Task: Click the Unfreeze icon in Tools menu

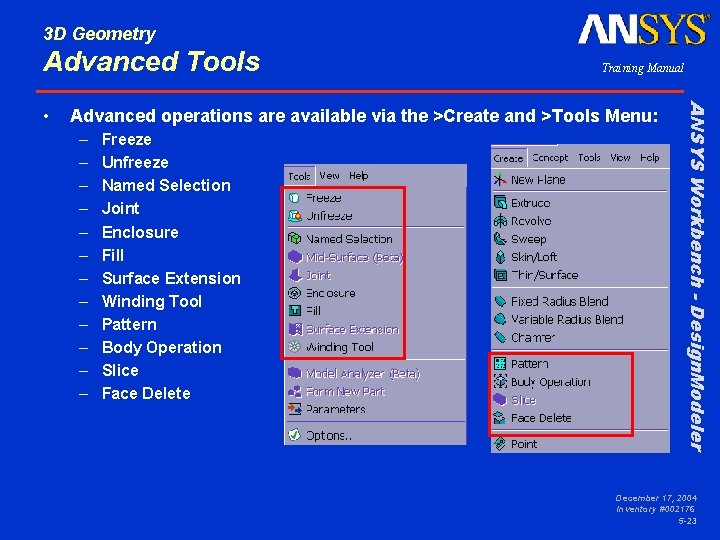Action: click(294, 216)
